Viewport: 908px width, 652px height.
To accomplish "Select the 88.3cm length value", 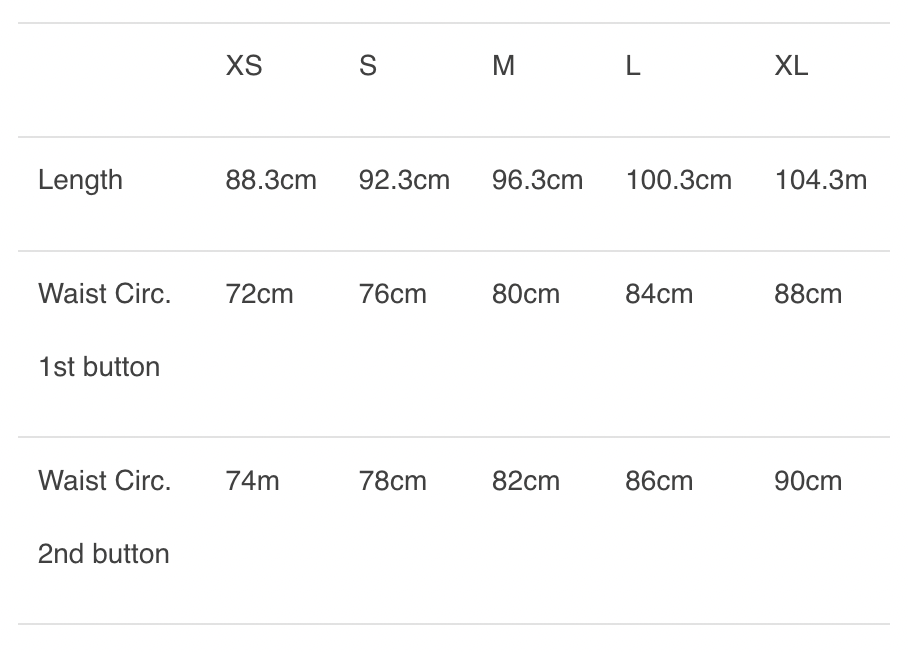I will [271, 180].
